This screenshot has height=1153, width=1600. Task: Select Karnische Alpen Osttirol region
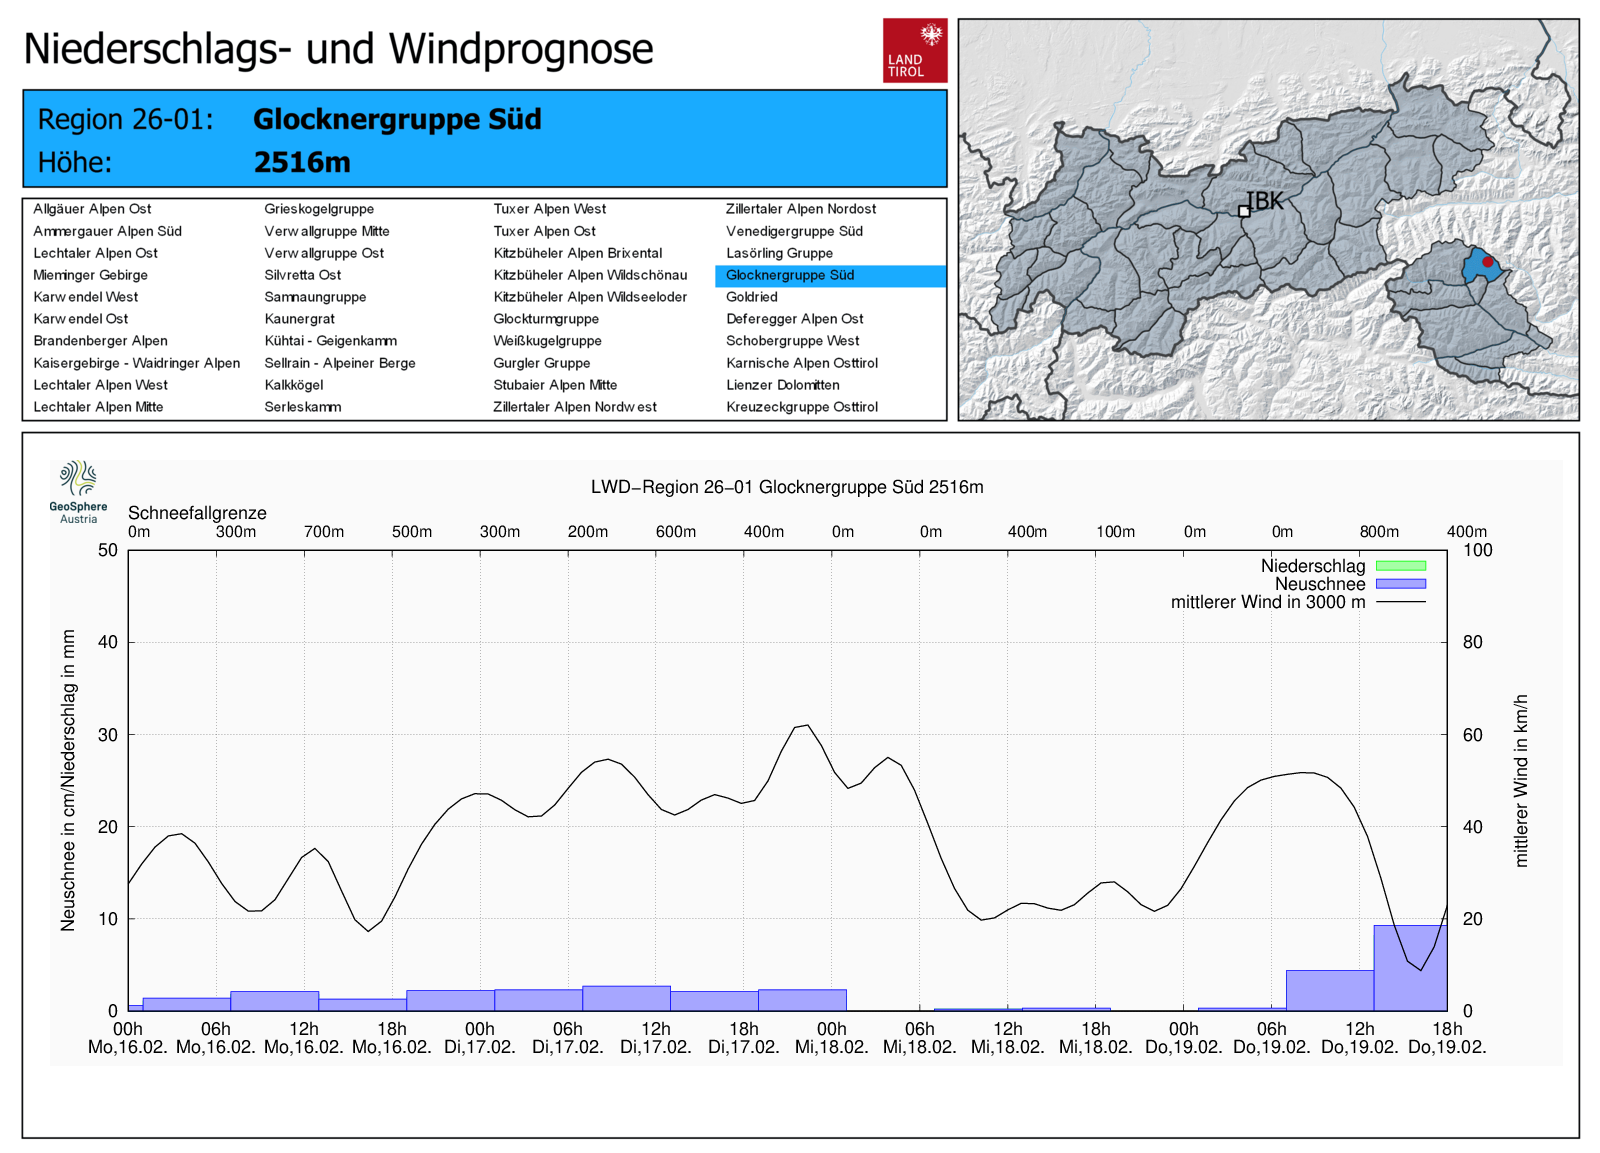point(802,363)
